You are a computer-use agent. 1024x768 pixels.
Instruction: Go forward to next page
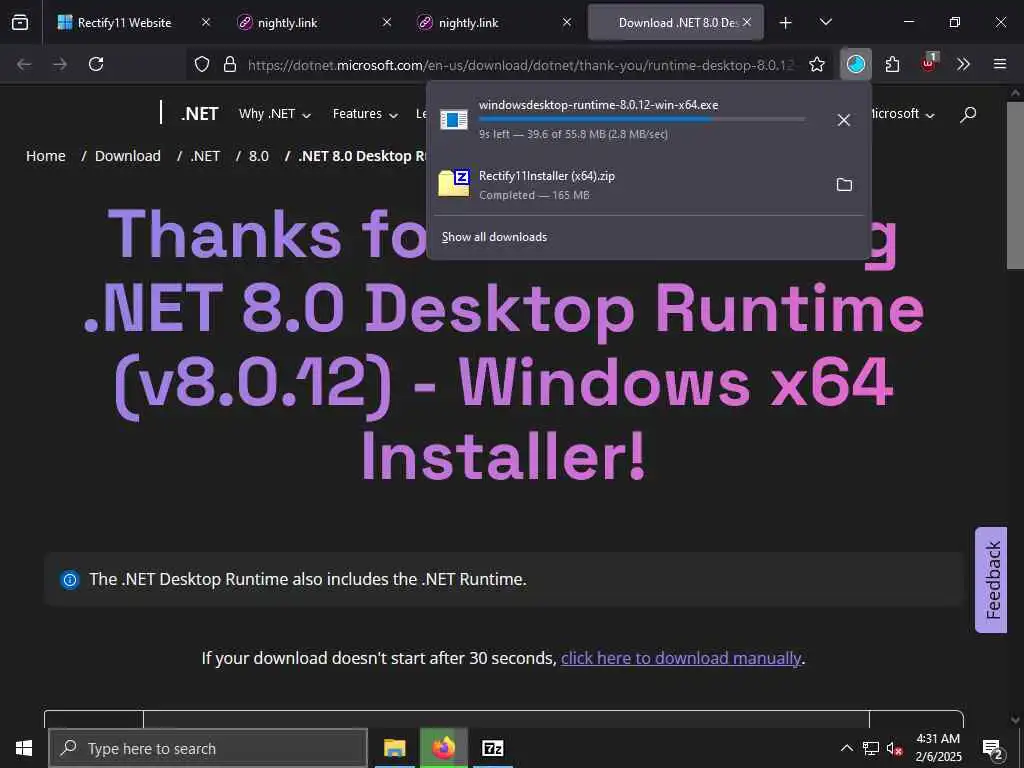pyautogui.click(x=60, y=64)
